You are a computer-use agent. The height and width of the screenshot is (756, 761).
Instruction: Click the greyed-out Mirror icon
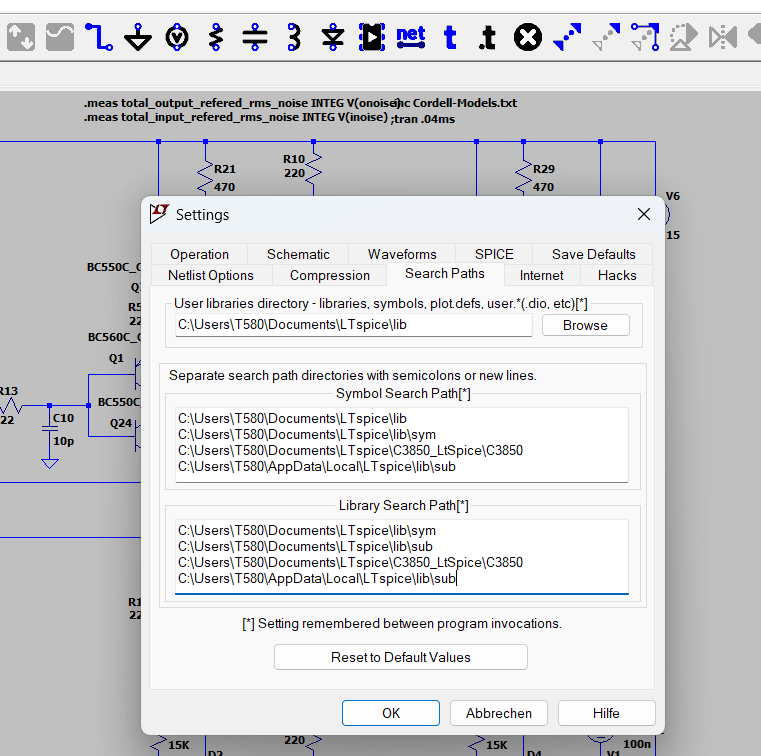click(723, 37)
